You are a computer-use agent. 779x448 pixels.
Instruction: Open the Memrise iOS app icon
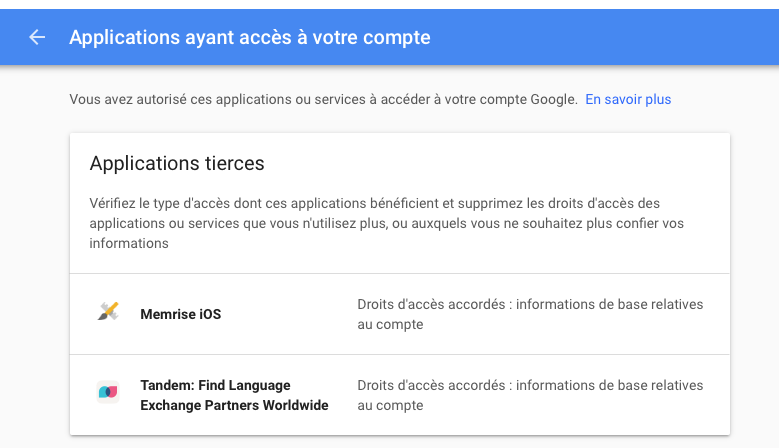(108, 312)
